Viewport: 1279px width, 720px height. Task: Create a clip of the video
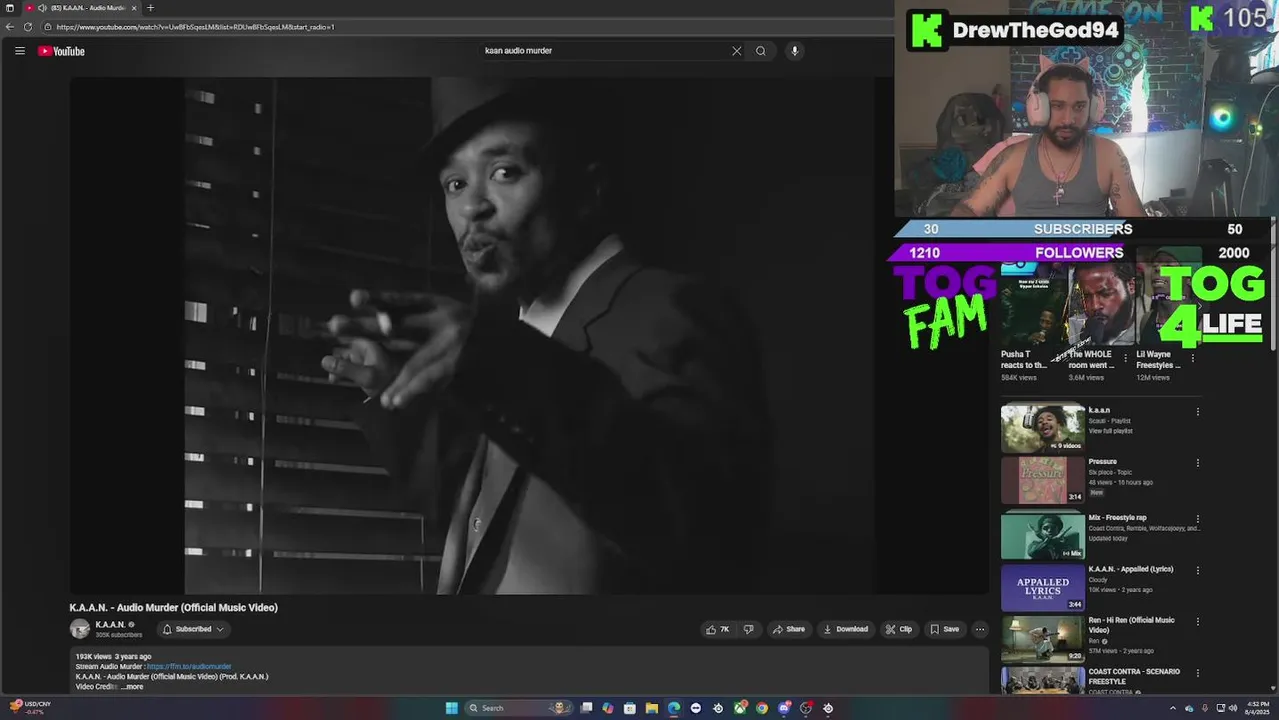click(x=899, y=629)
